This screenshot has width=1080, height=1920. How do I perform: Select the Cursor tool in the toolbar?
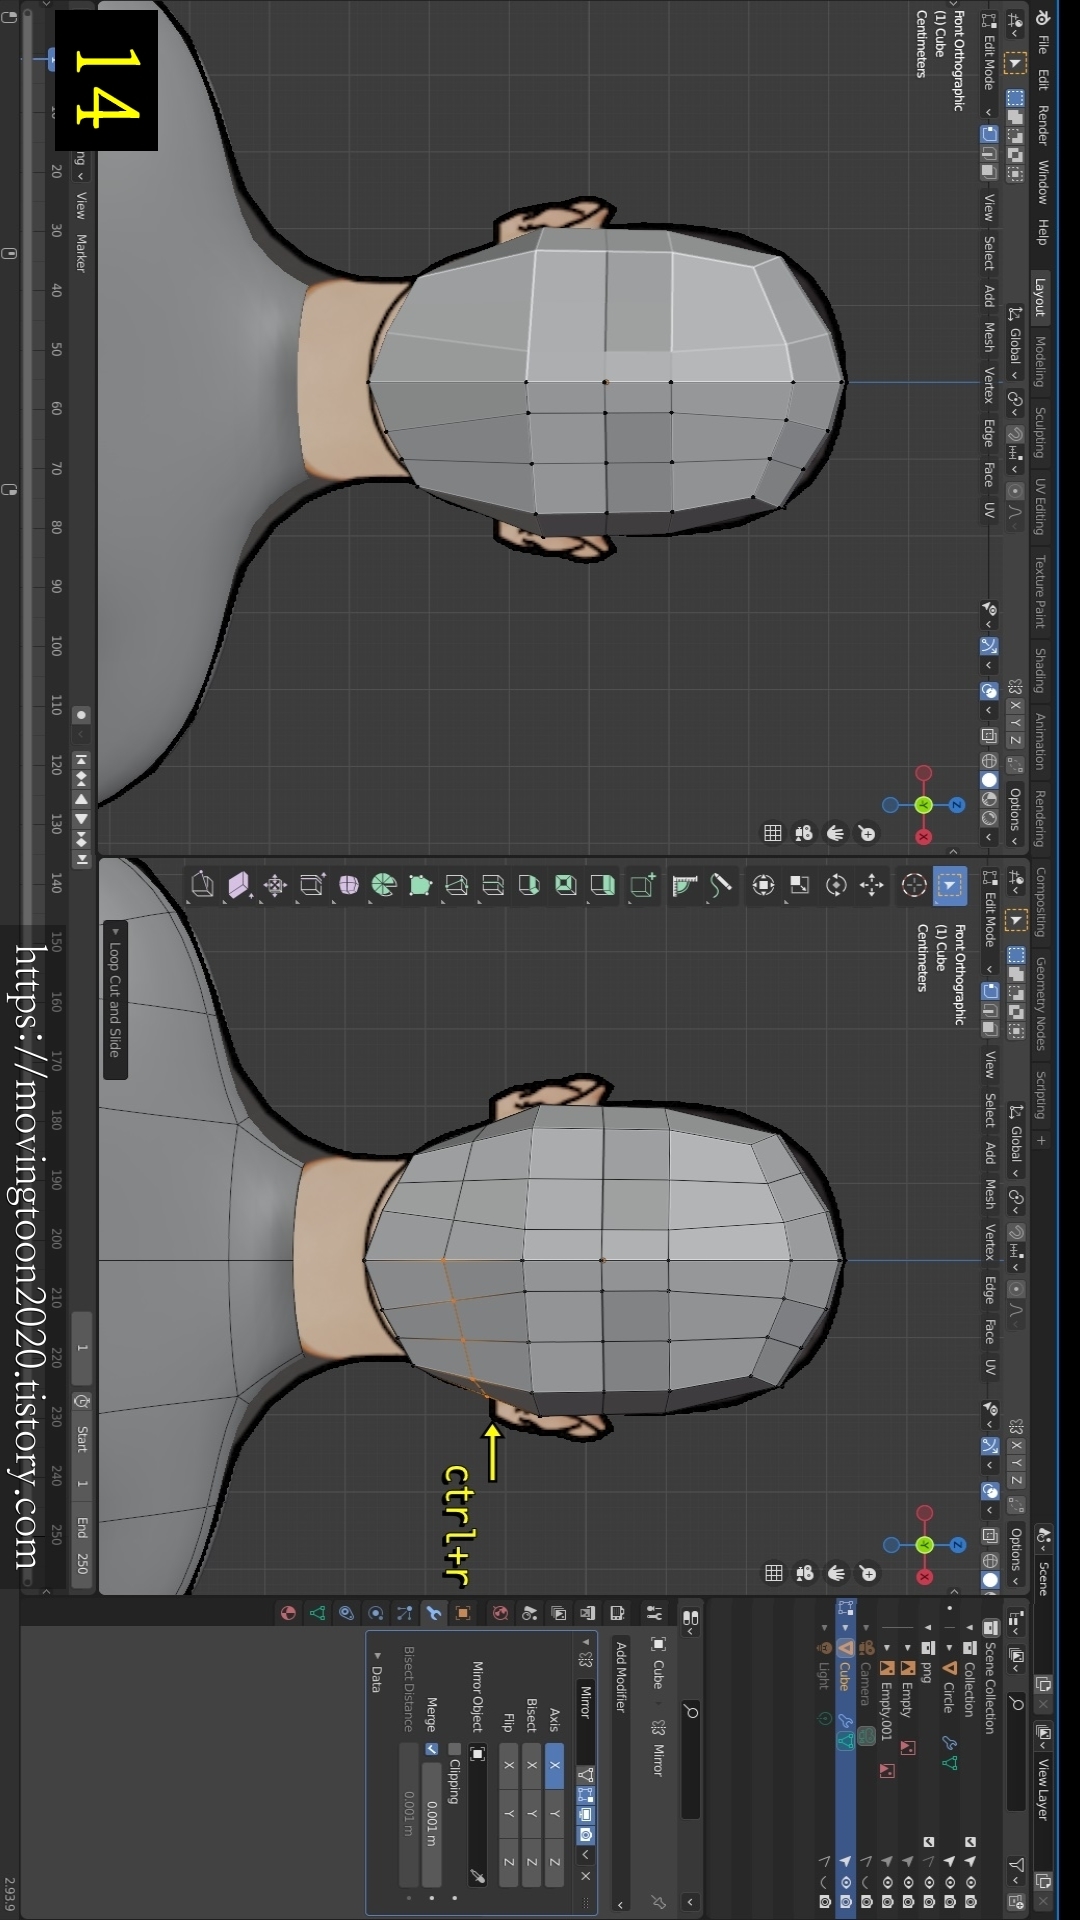coord(914,885)
